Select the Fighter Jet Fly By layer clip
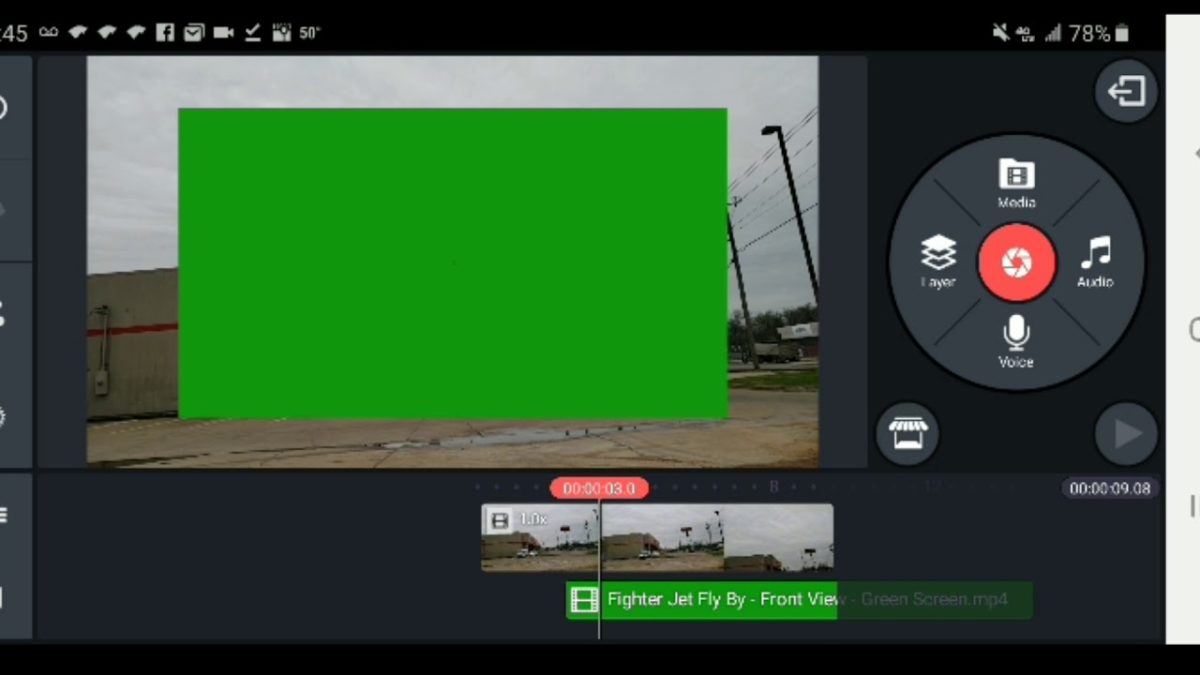The height and width of the screenshot is (675, 1200). coord(720,600)
